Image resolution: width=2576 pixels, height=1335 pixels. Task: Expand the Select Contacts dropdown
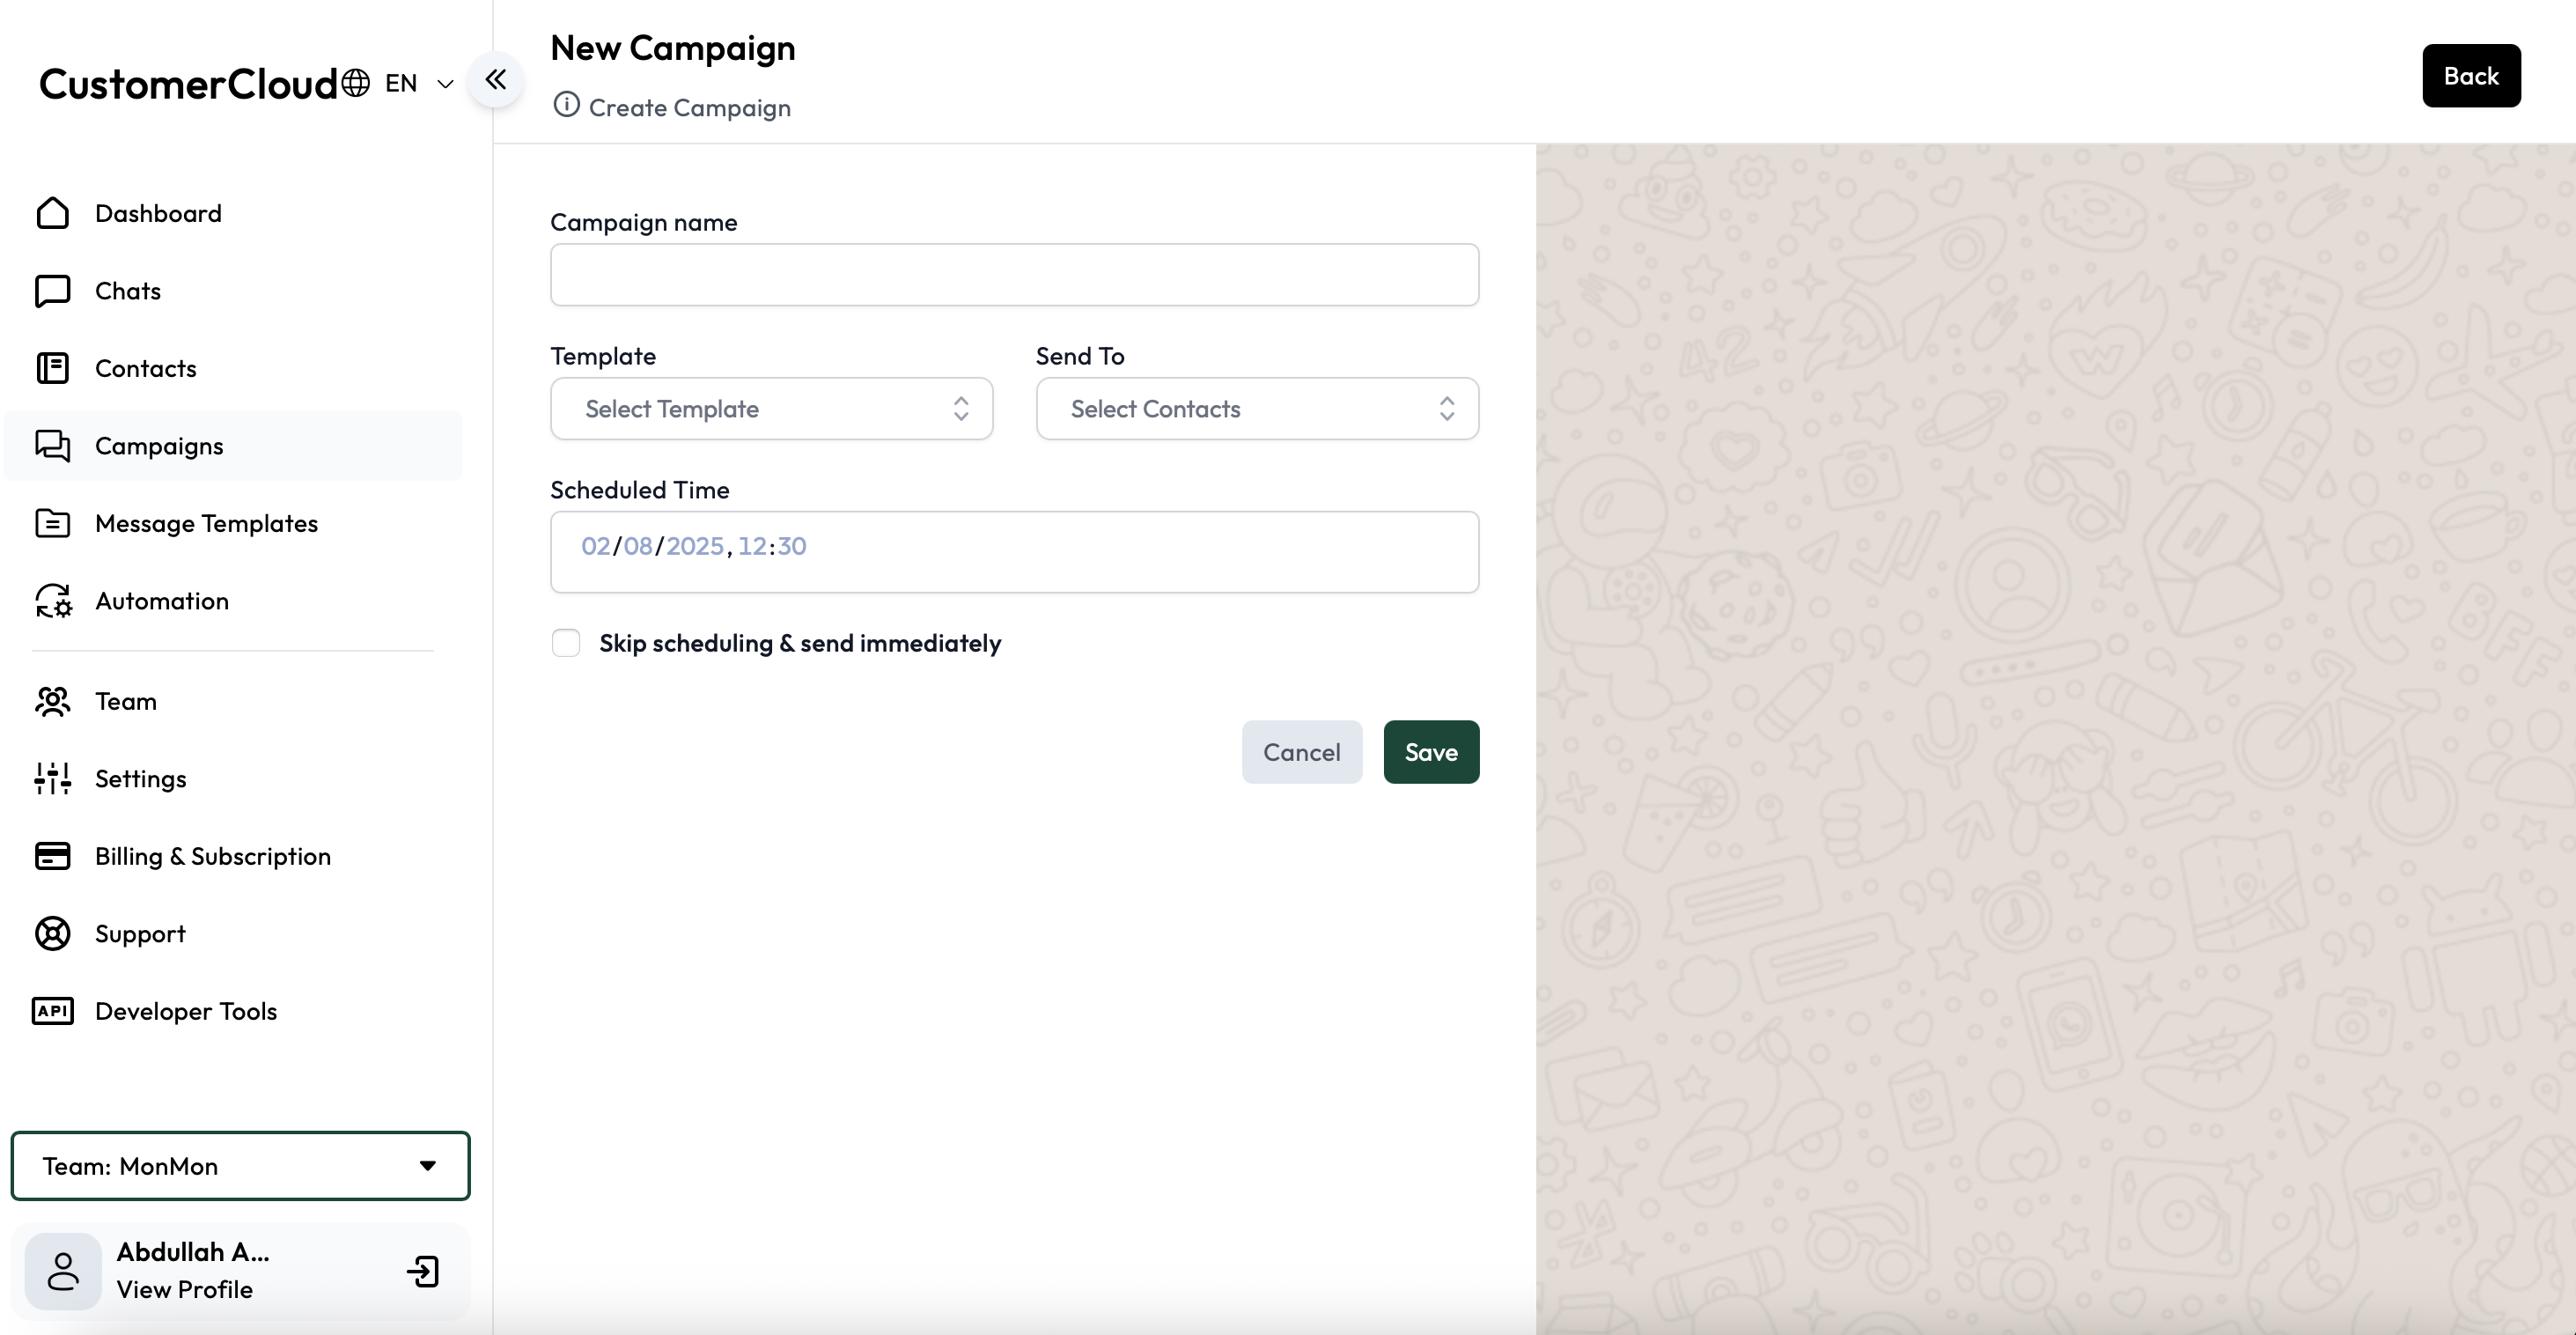(x=1257, y=408)
